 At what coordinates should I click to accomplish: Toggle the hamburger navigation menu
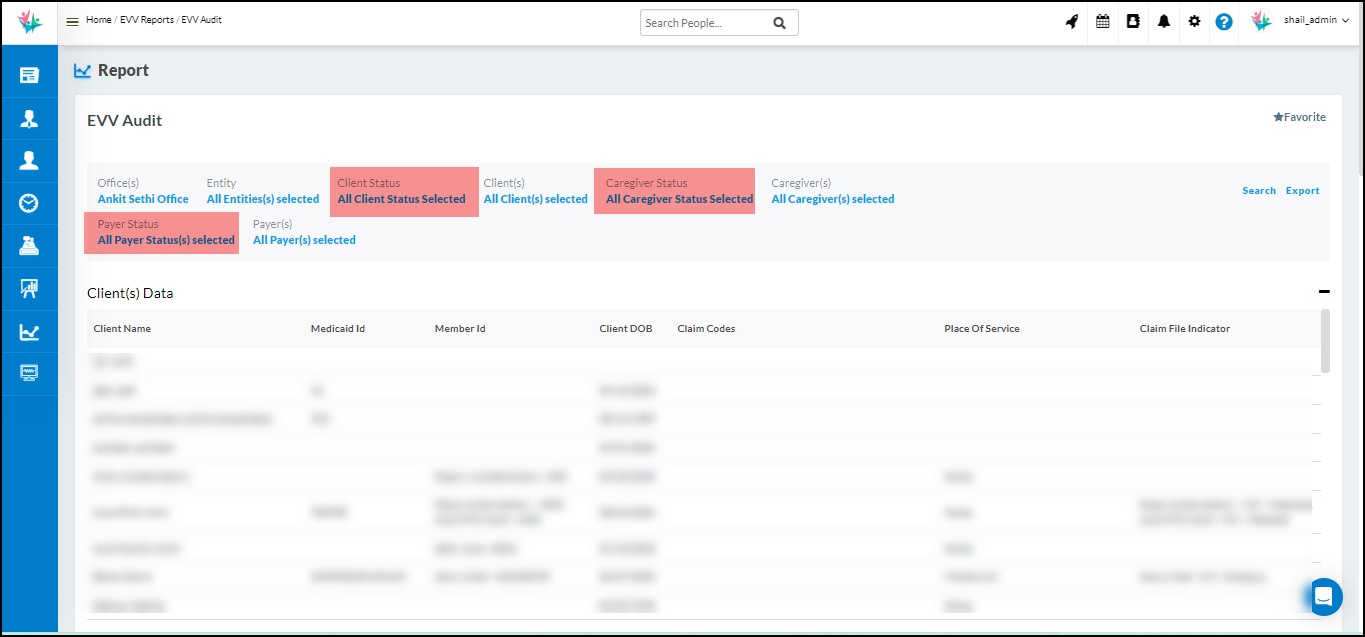tap(72, 21)
